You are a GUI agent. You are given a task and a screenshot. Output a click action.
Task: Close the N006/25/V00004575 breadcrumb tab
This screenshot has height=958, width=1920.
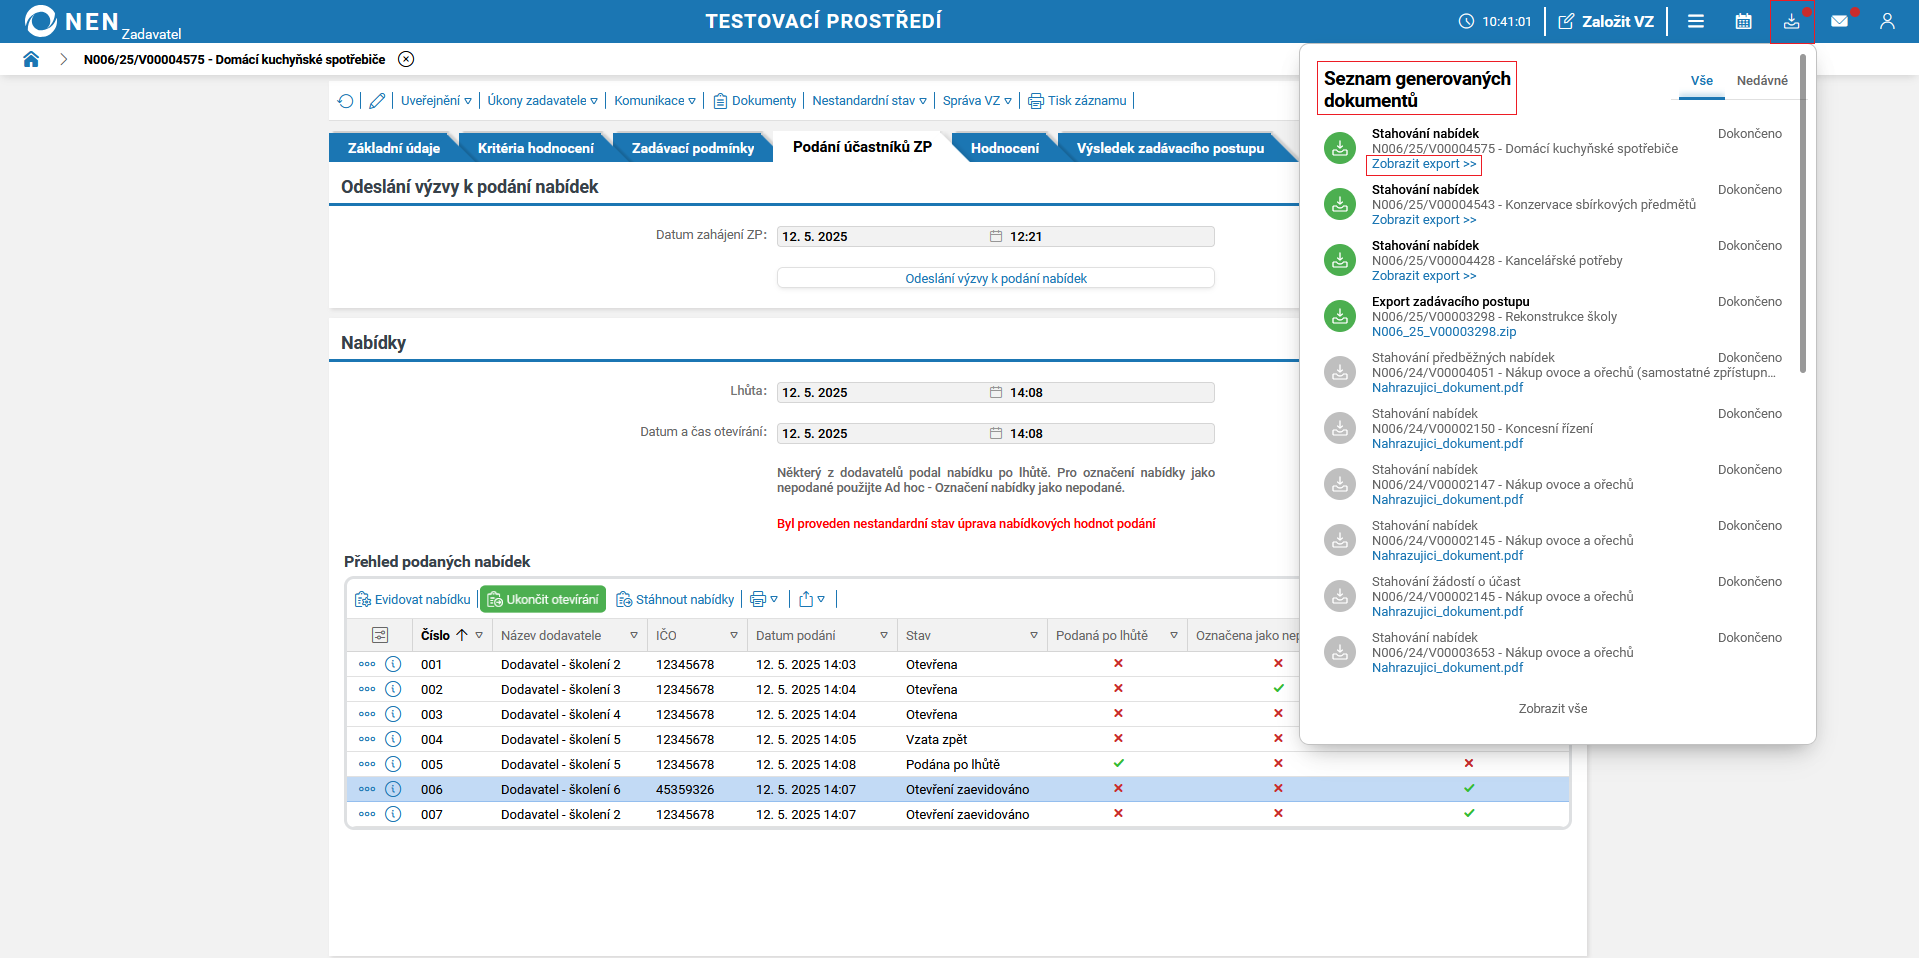click(406, 59)
